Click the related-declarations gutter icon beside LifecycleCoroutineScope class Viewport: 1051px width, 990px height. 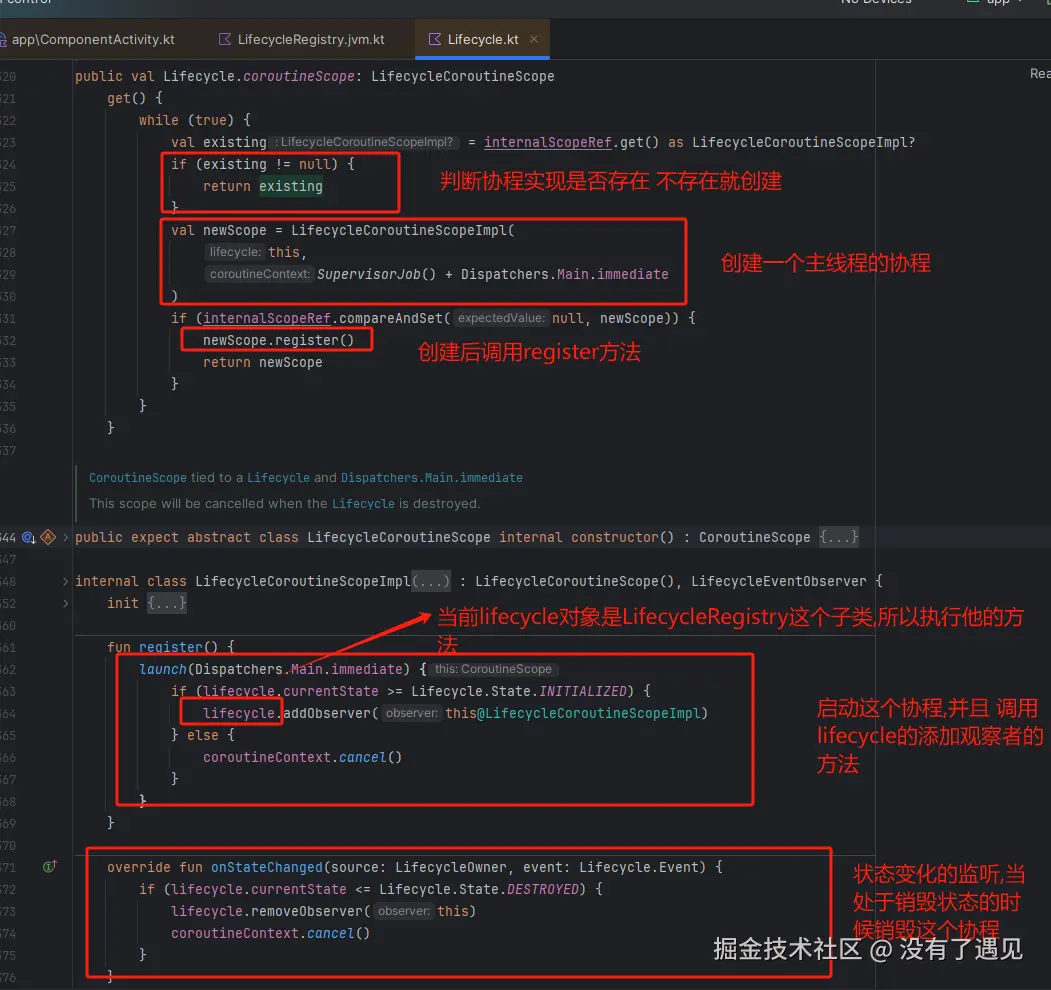point(28,538)
